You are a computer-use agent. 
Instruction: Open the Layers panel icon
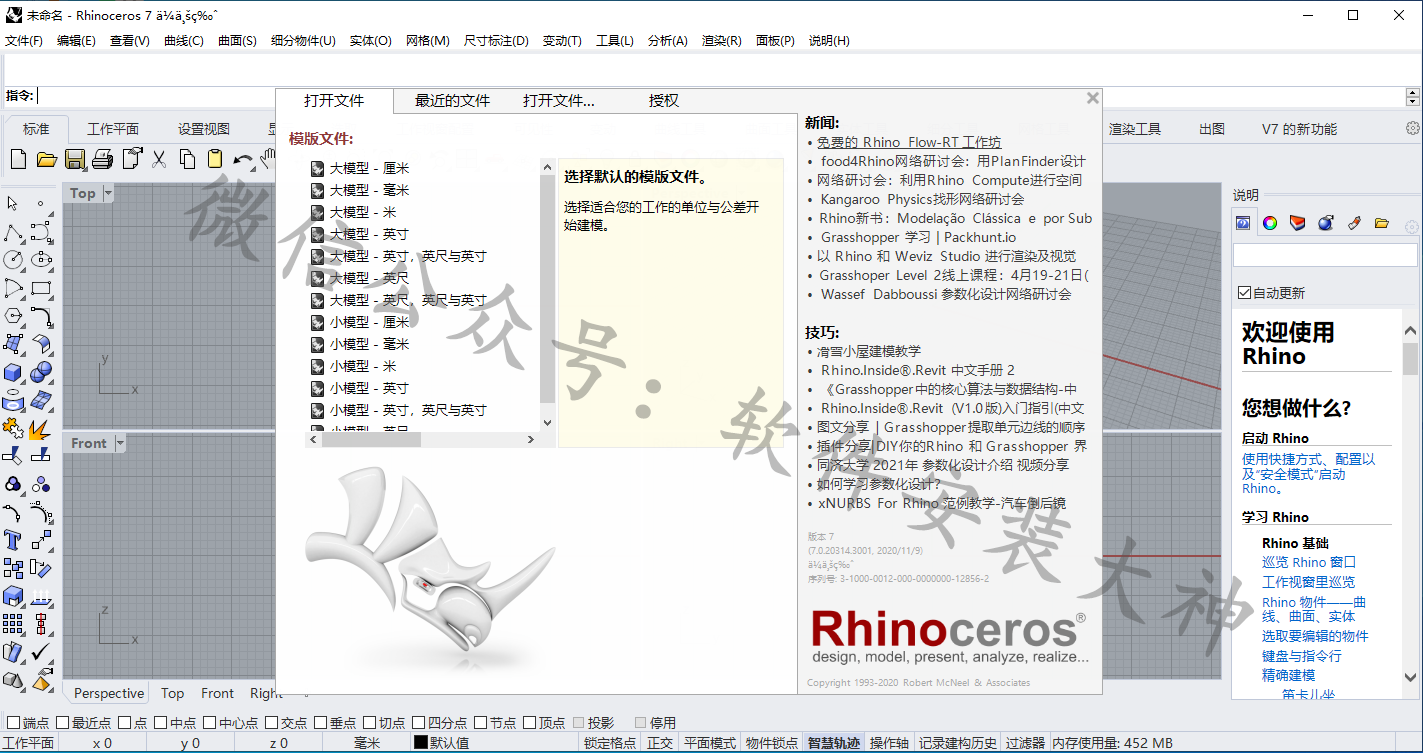tap(1298, 223)
